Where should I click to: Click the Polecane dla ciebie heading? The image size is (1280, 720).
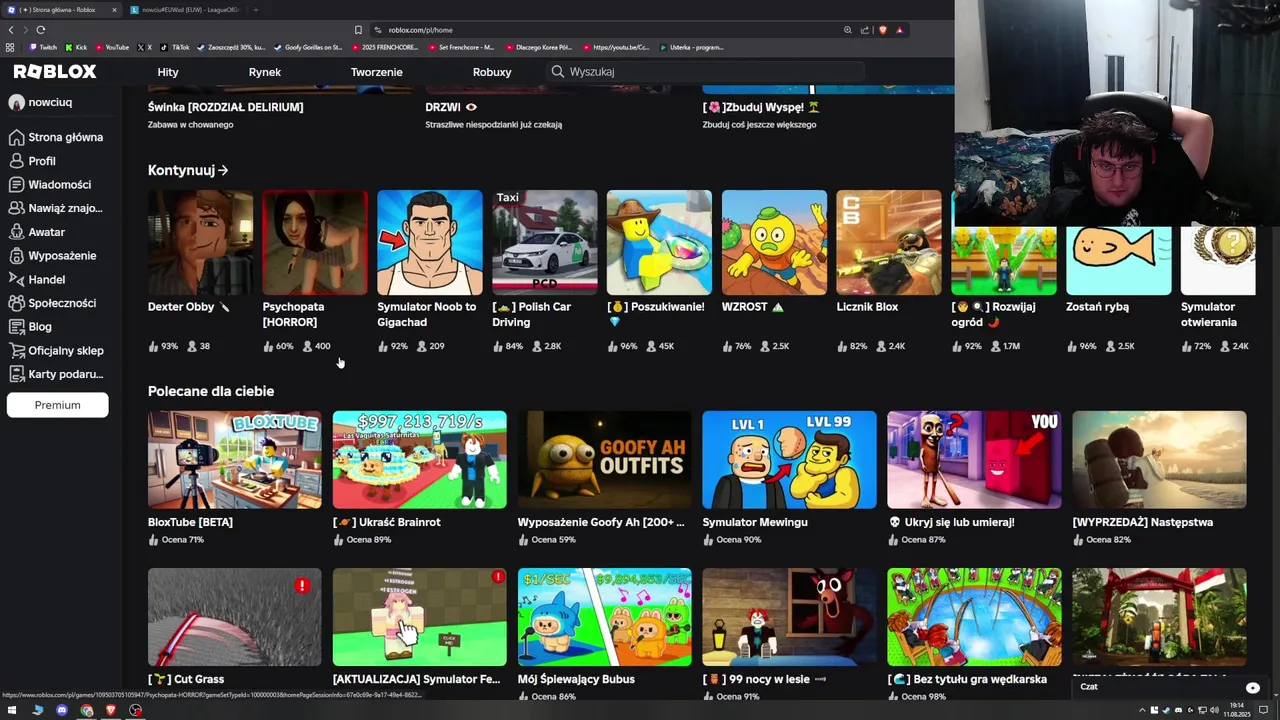(x=211, y=391)
